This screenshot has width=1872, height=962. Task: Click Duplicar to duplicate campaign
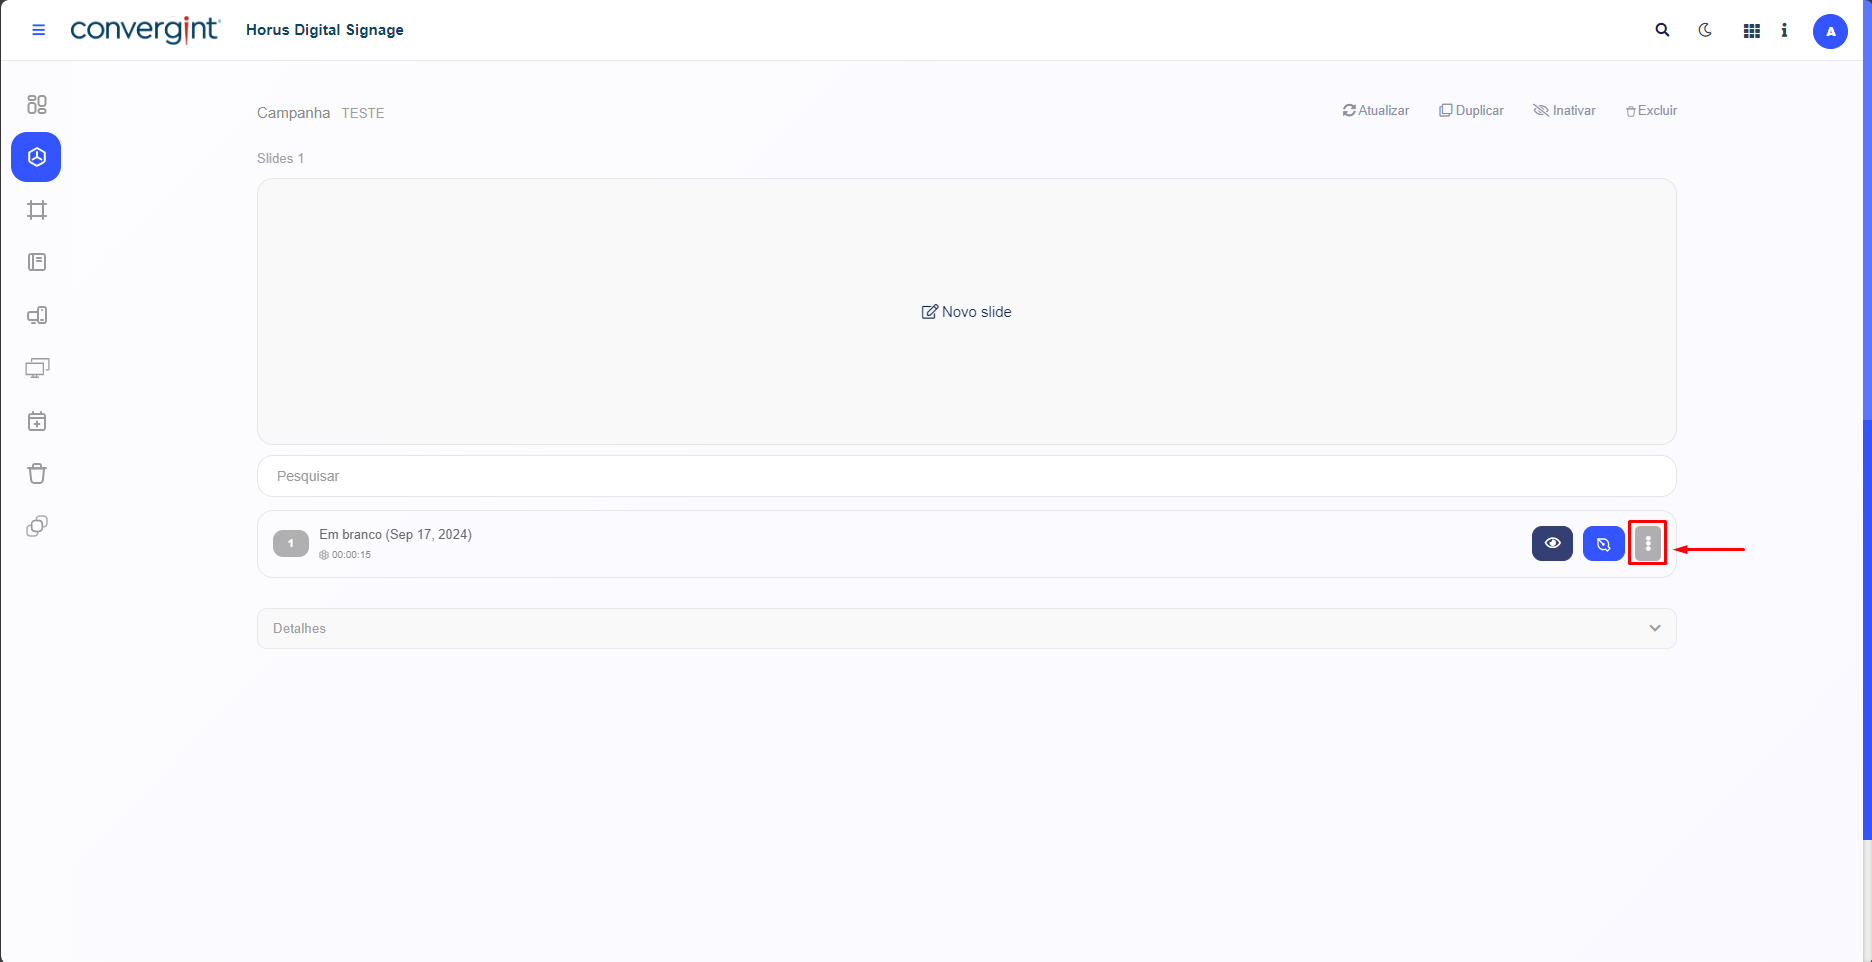point(1471,111)
